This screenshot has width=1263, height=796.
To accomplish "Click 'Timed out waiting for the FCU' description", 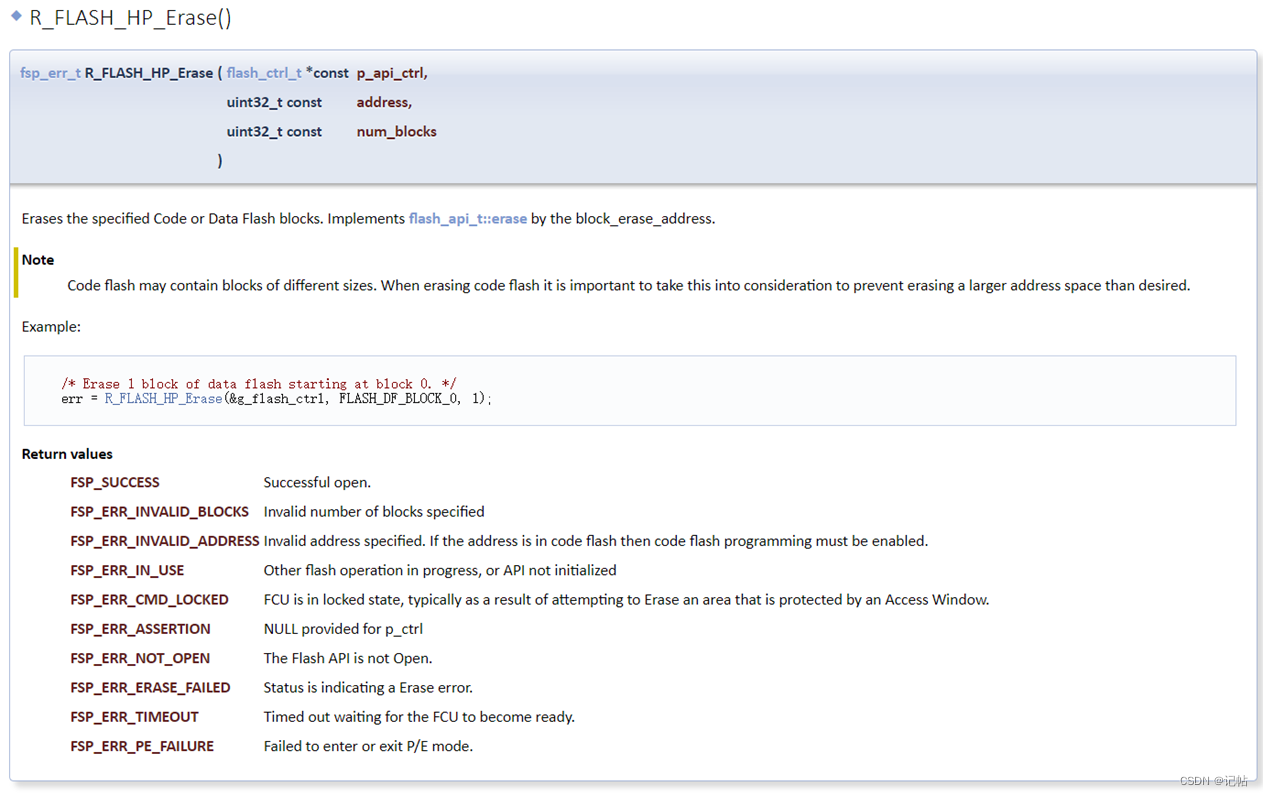I will pos(419,717).
